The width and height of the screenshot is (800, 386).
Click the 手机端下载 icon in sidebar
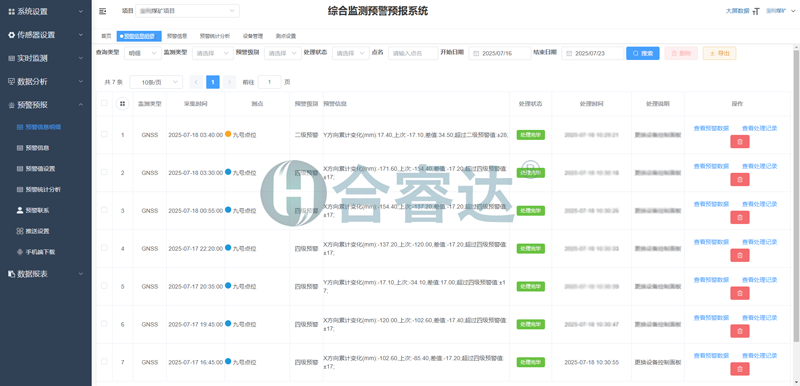point(20,252)
